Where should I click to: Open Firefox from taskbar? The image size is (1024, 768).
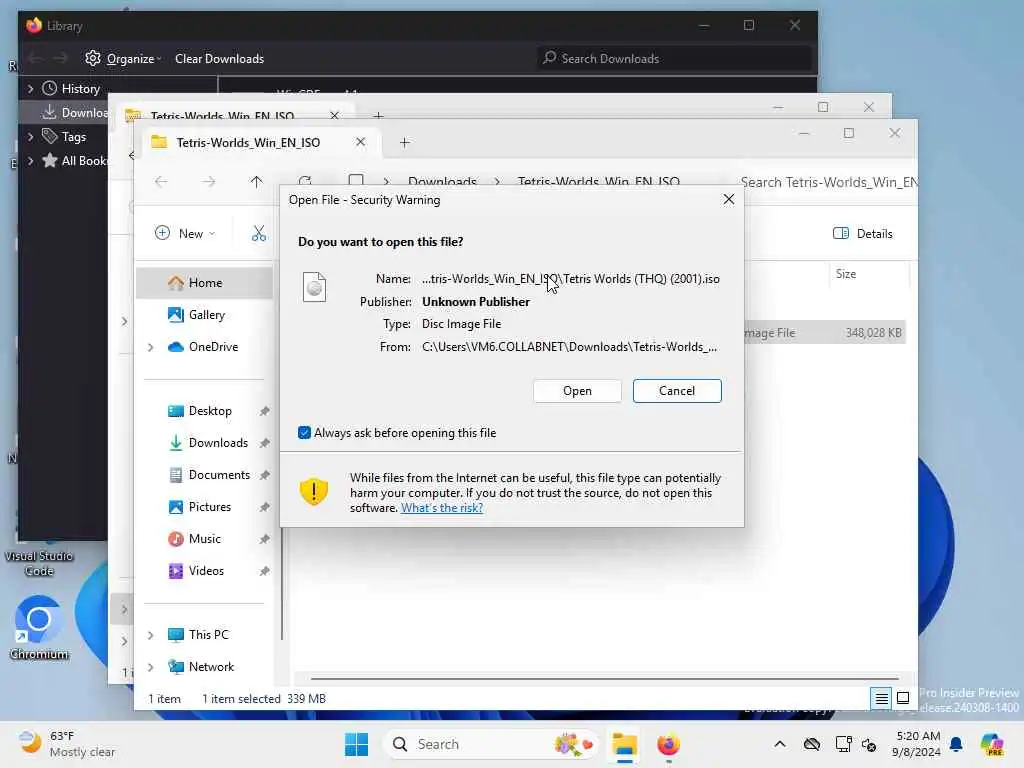[668, 744]
